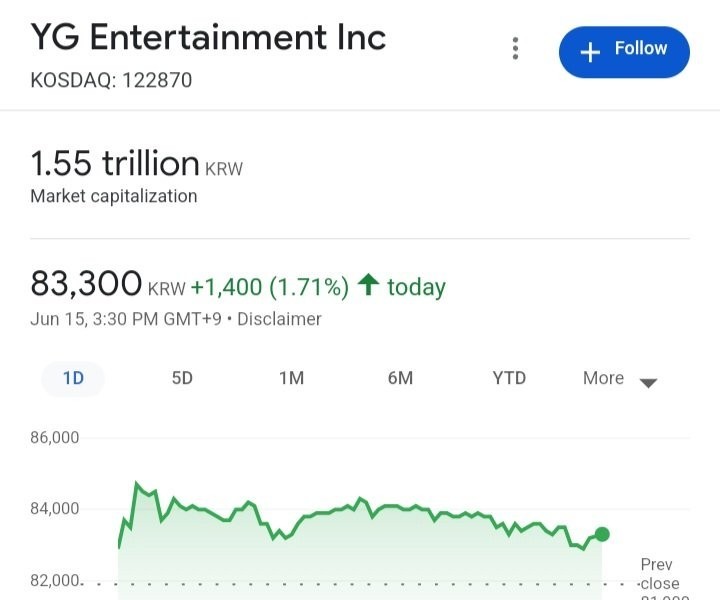Click the Follow button
The height and width of the screenshot is (600, 720).
coord(624,50)
